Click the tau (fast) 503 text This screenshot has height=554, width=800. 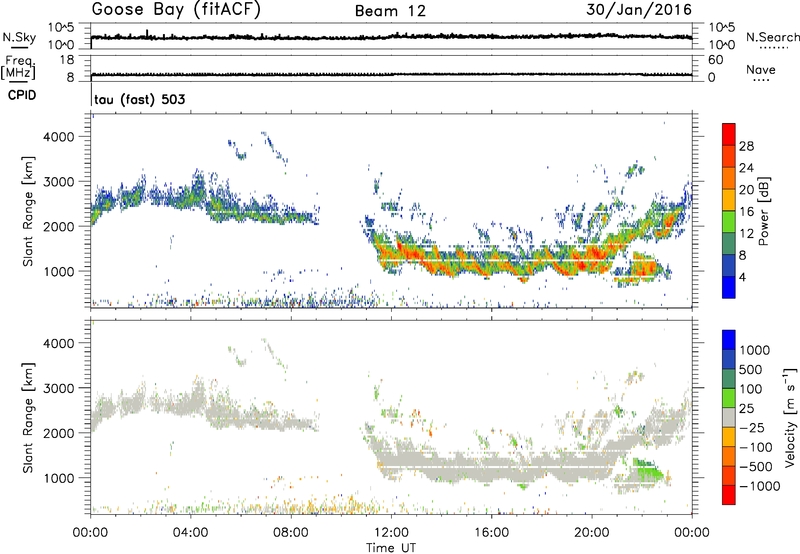pos(140,99)
